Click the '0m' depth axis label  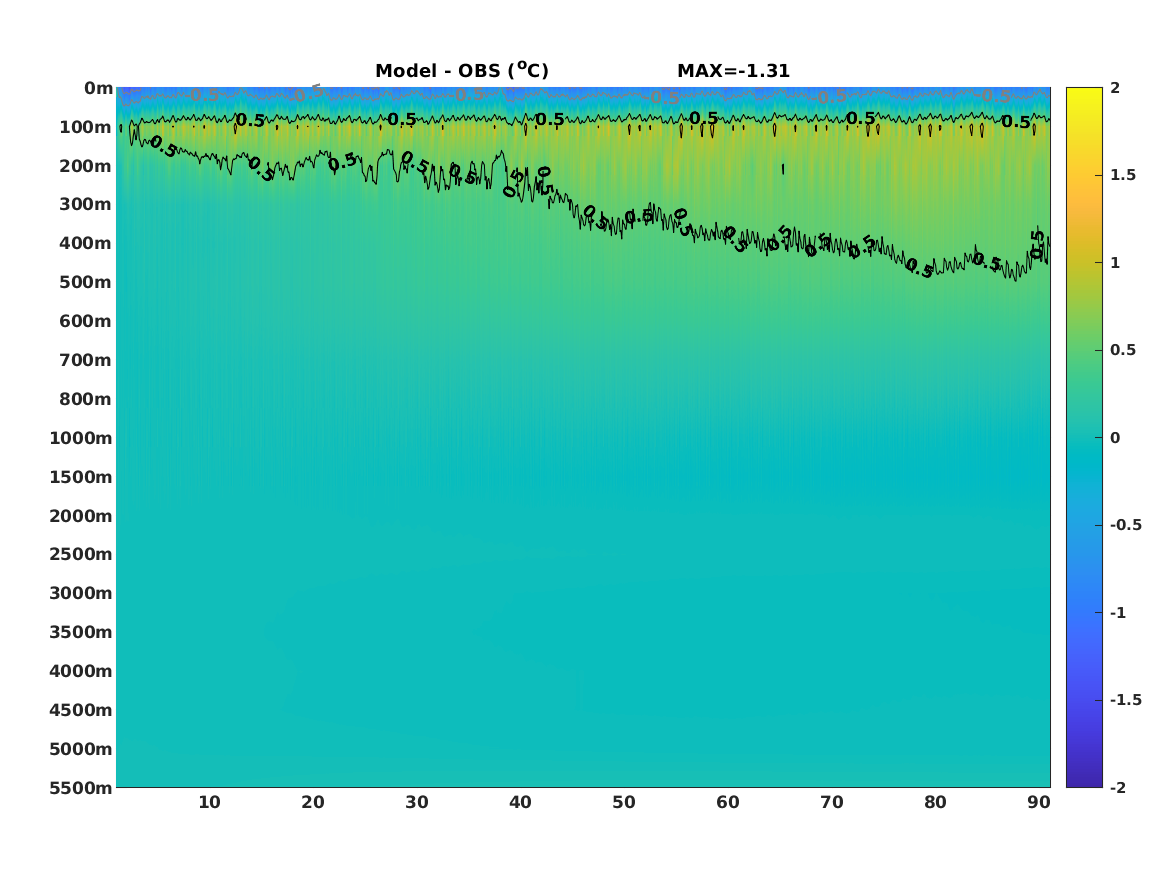coord(98,89)
